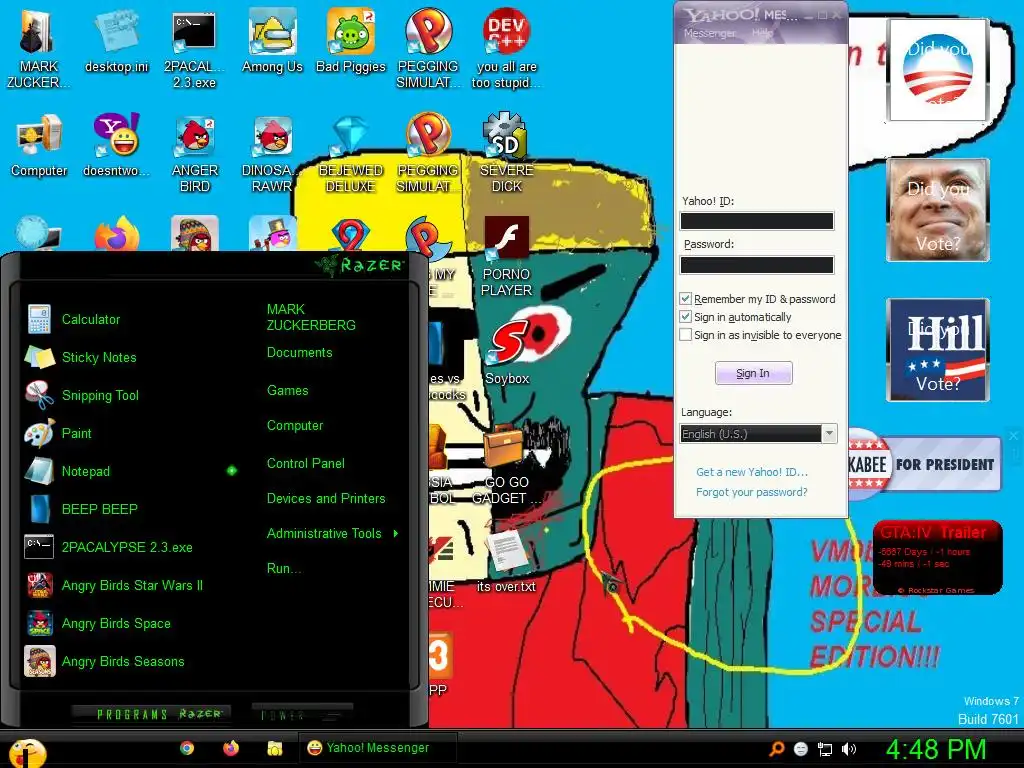Open the Messenger menu in Yahoo window
This screenshot has width=1024, height=768.
coord(709,33)
